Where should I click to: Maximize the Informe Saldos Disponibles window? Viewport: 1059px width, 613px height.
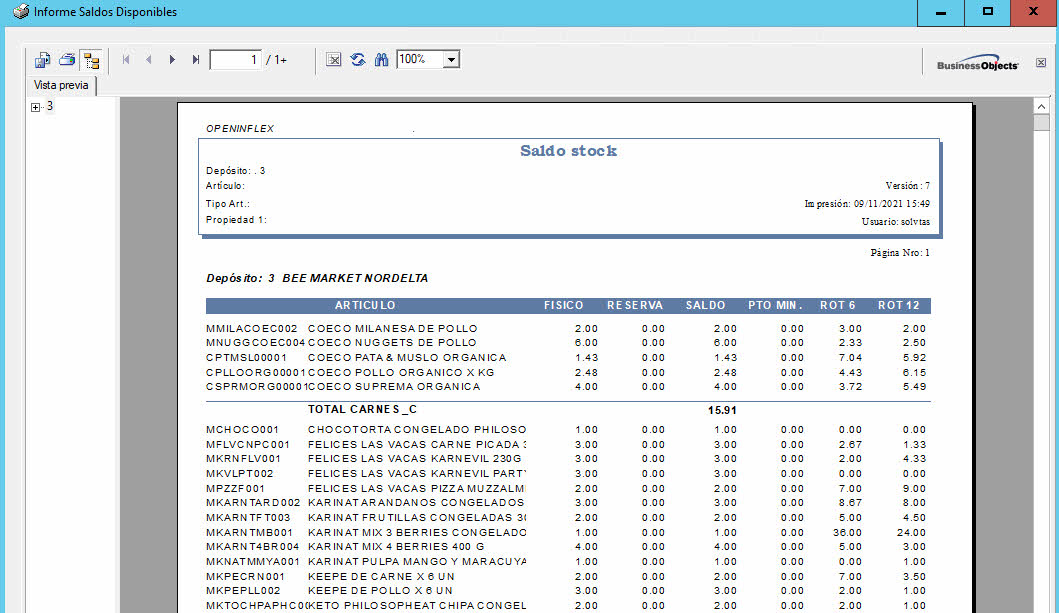tap(987, 12)
